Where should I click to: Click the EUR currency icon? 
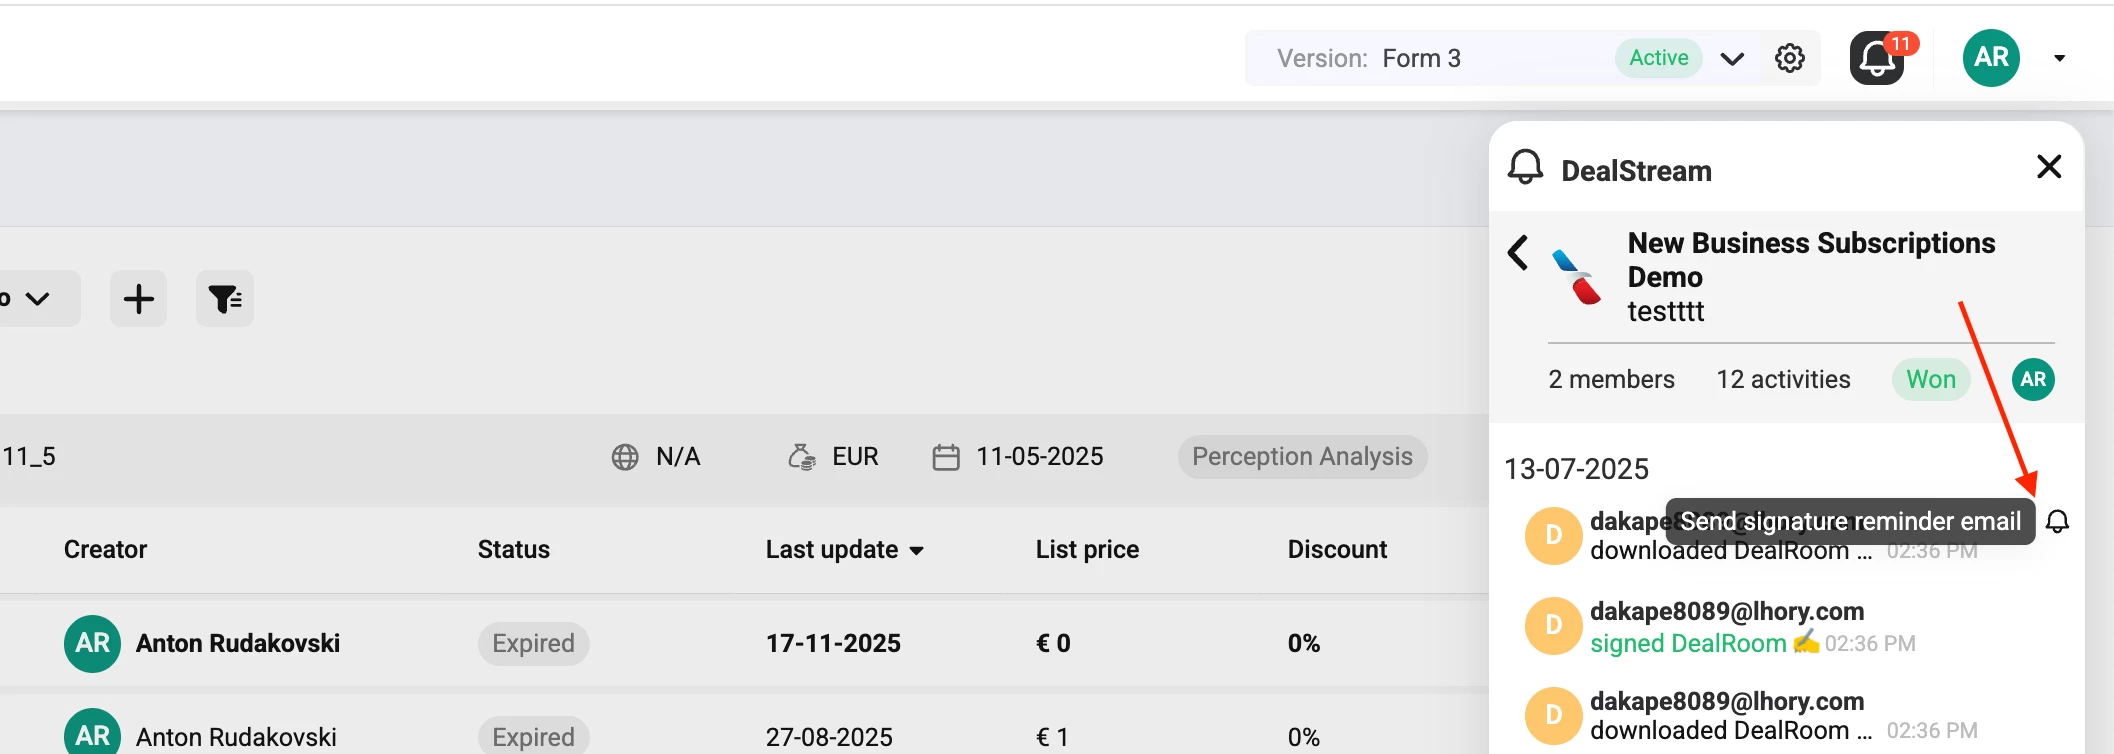point(801,457)
